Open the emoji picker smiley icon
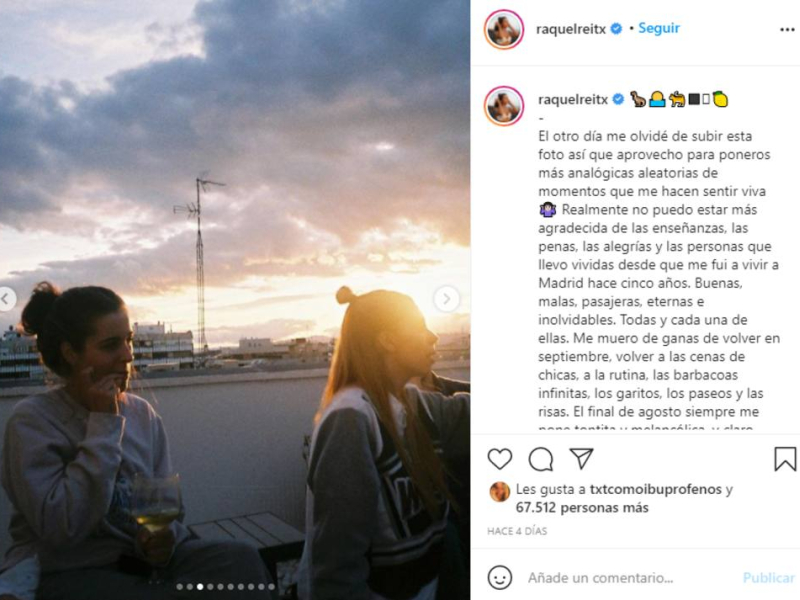The height and width of the screenshot is (600, 800). pyautogui.click(x=499, y=578)
